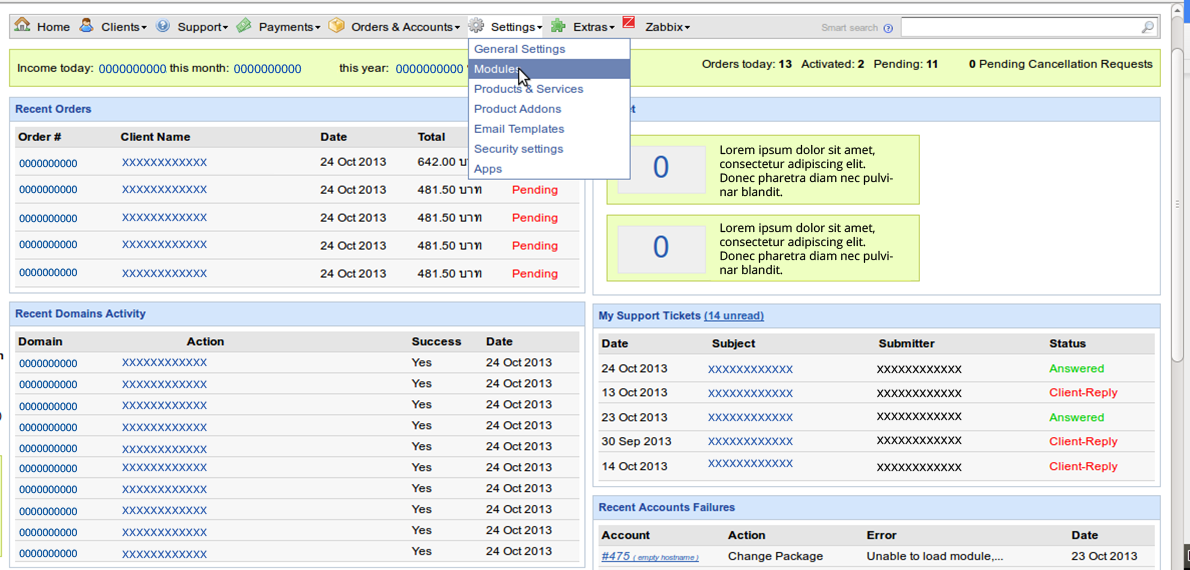Expand the Extras dropdown arrow
The height and width of the screenshot is (570, 1190).
point(612,28)
